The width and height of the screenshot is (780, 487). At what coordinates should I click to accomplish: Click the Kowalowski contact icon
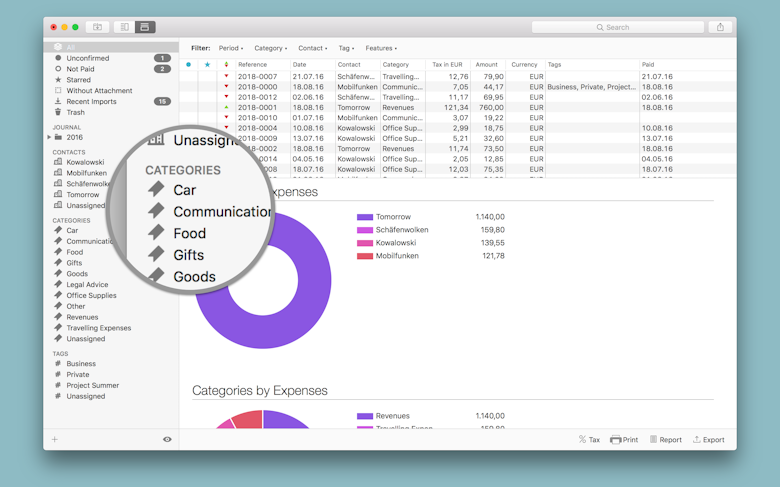point(58,162)
